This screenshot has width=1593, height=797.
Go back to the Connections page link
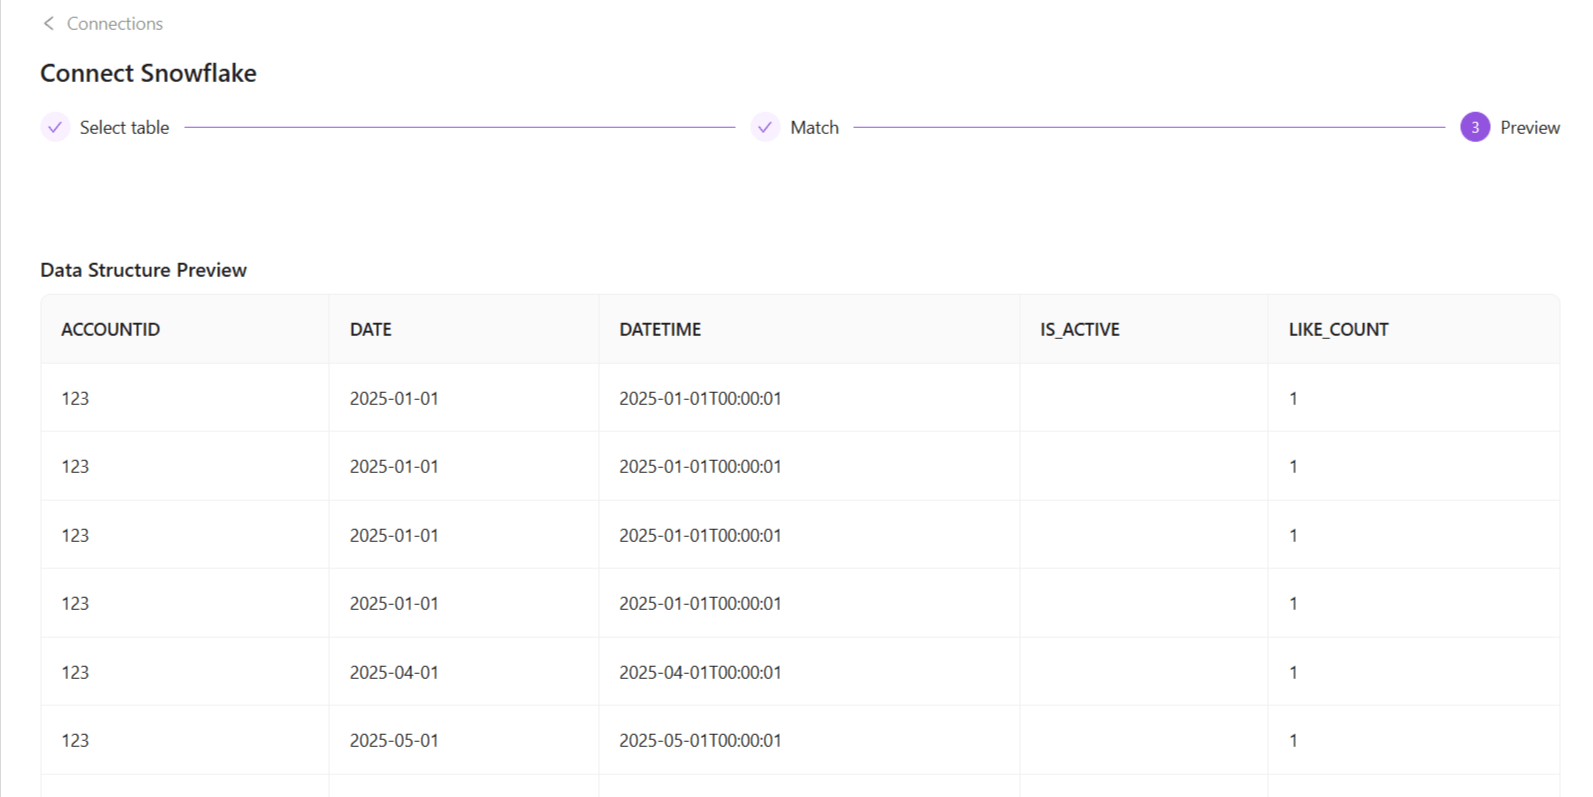tap(114, 23)
